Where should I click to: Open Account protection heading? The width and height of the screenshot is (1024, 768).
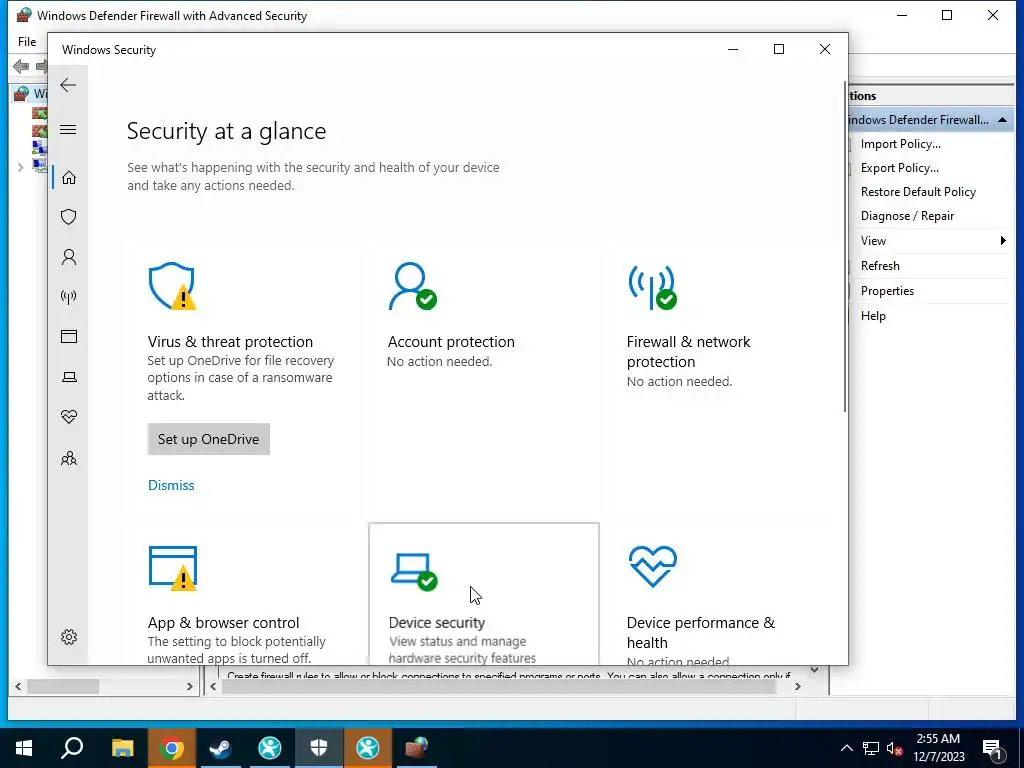click(x=451, y=342)
